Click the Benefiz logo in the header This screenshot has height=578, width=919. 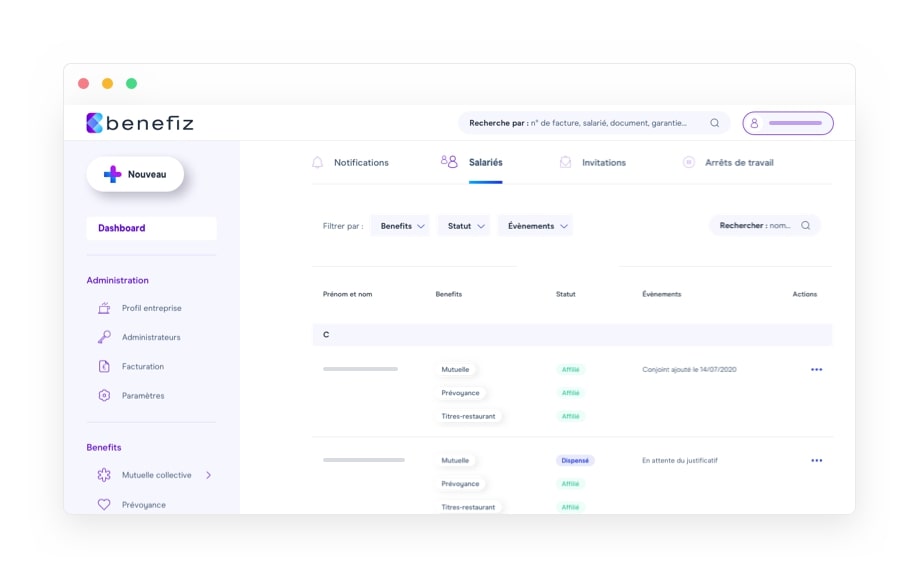(138, 122)
